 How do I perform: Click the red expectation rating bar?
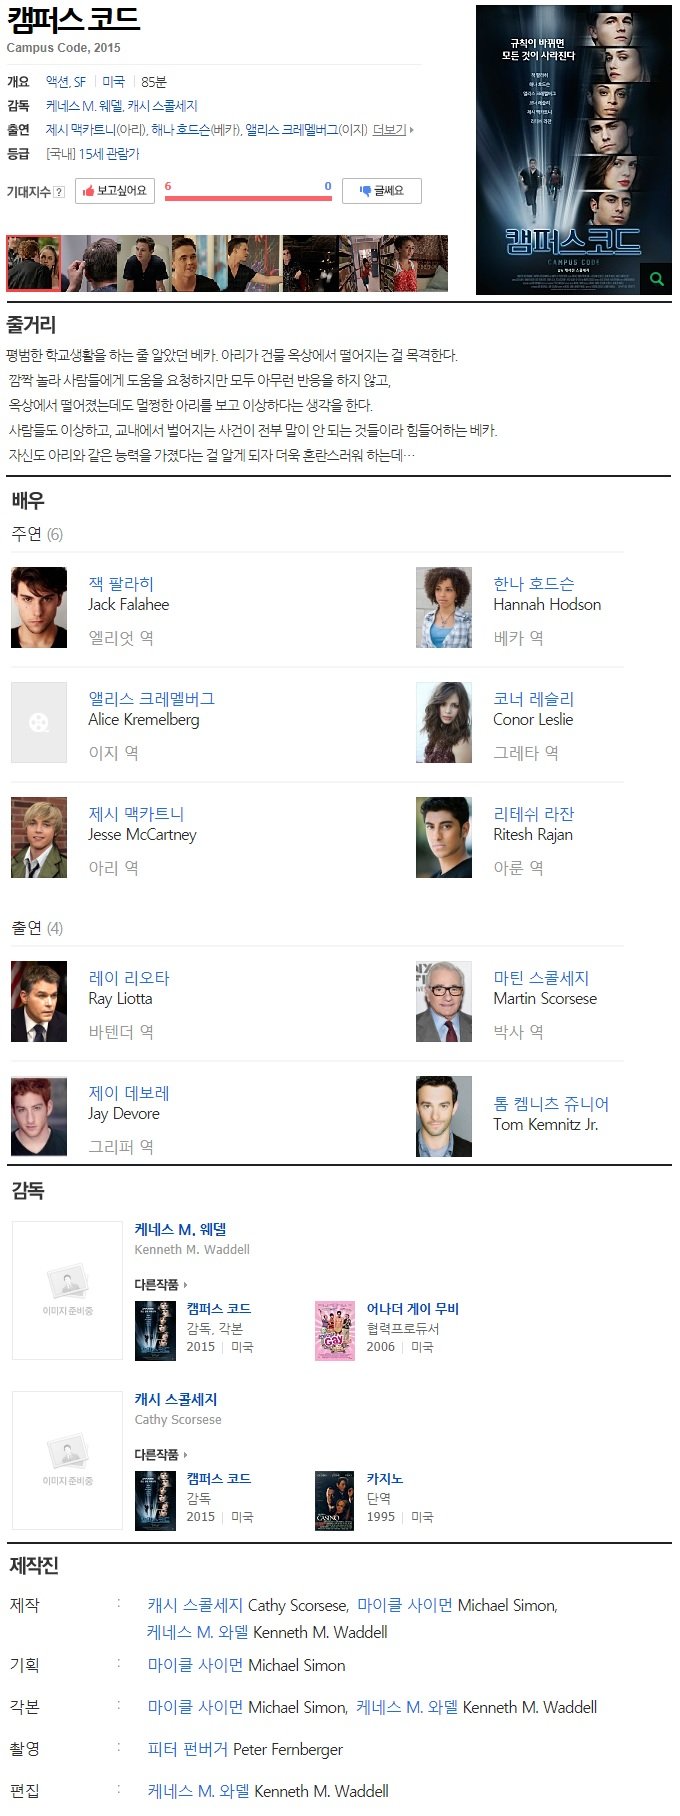[248, 198]
